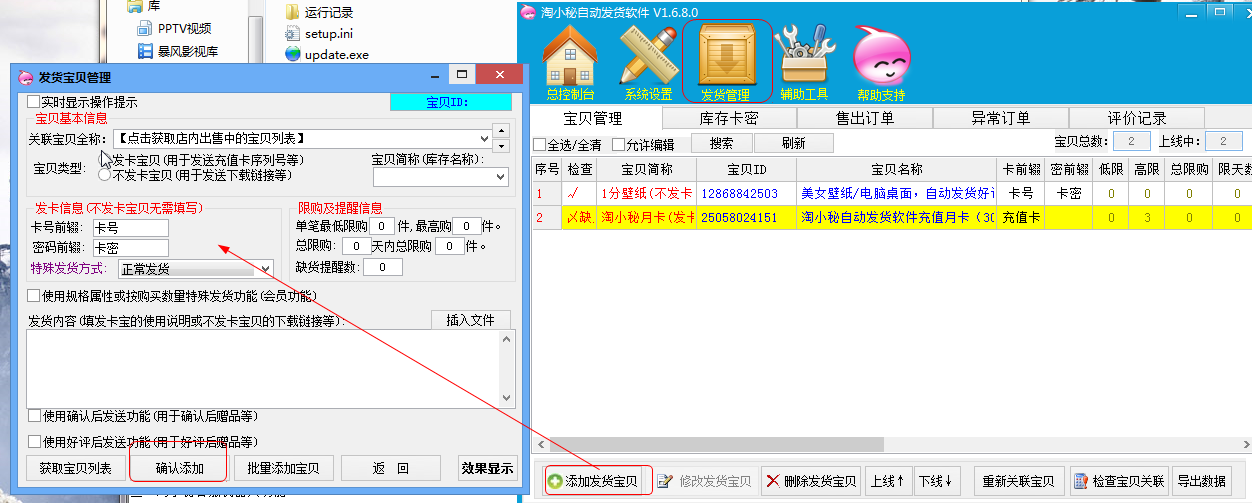
Task: Click the 密码前缀 input field
Action: tap(130, 247)
